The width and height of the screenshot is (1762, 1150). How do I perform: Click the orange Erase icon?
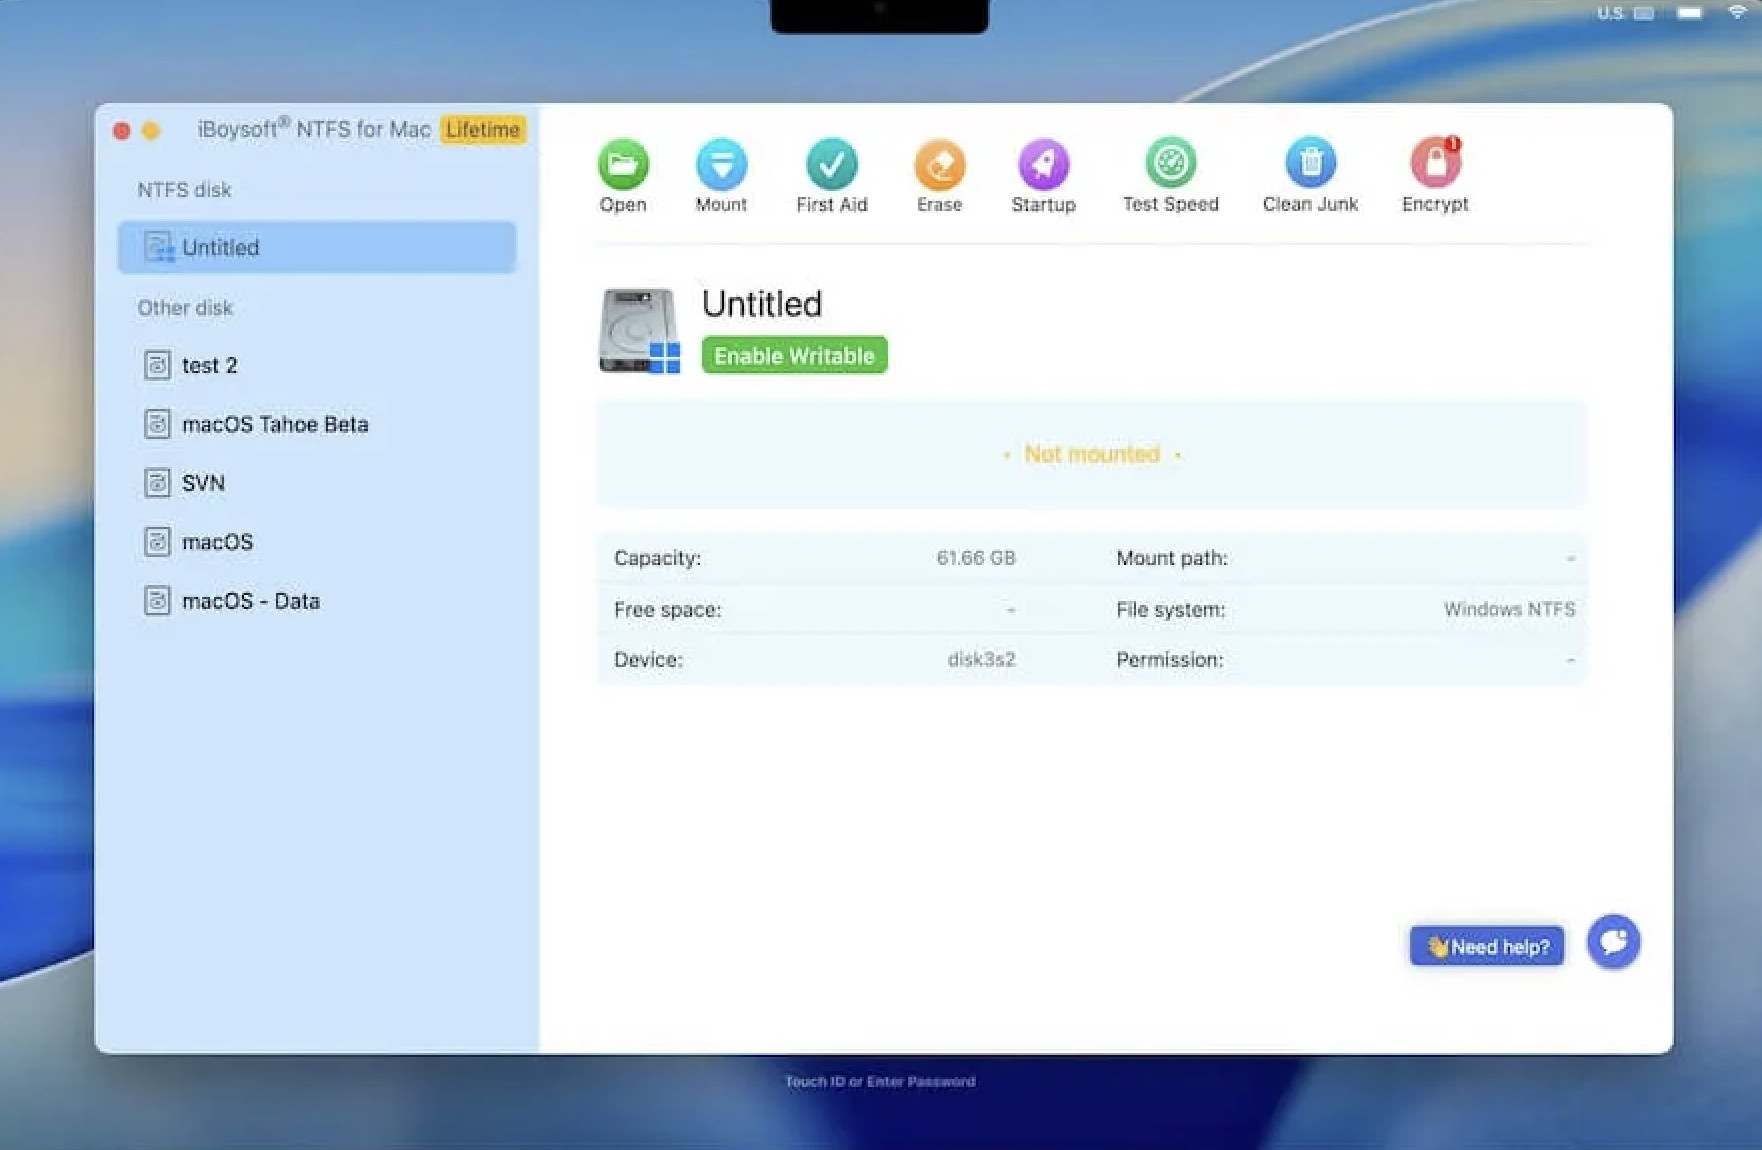[x=939, y=164]
